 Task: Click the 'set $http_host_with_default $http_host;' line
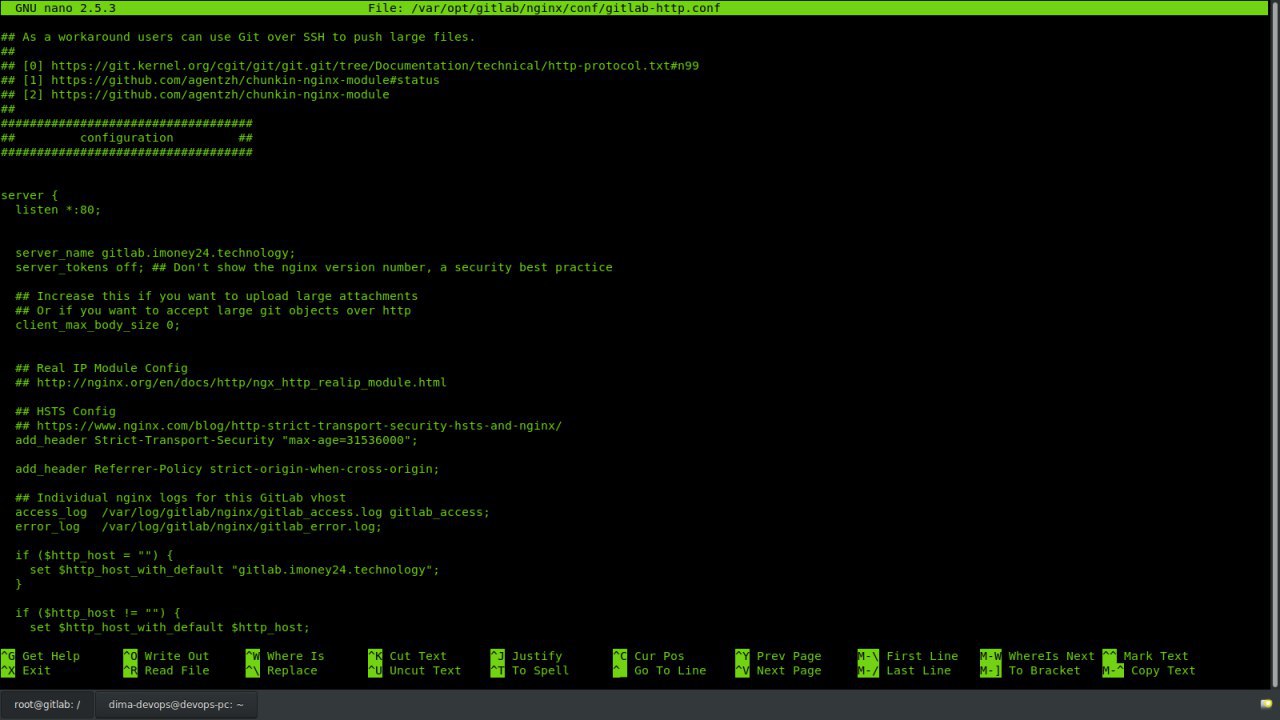(x=169, y=627)
